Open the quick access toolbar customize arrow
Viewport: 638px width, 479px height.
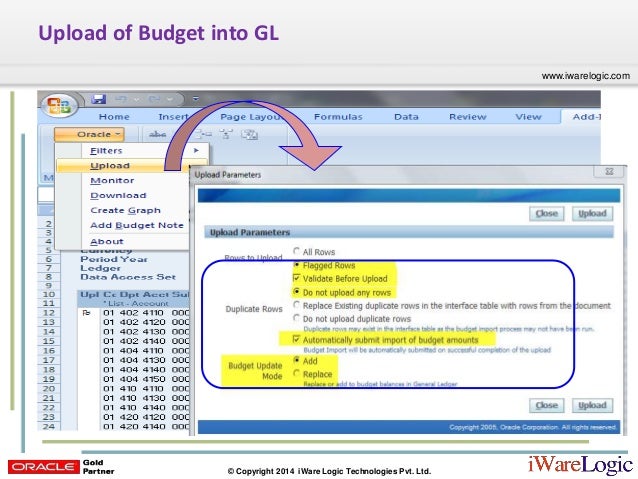point(196,98)
